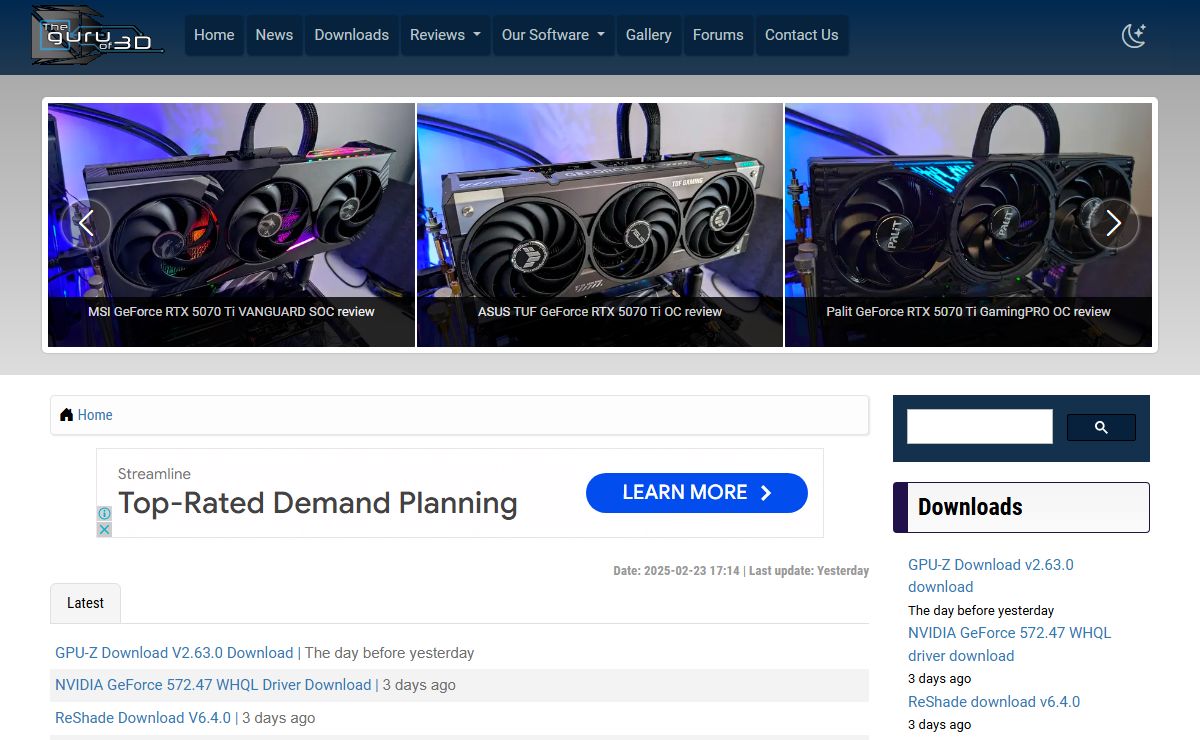The width and height of the screenshot is (1200, 740).
Task: Close the Streamline ad with X icon
Action: point(104,529)
